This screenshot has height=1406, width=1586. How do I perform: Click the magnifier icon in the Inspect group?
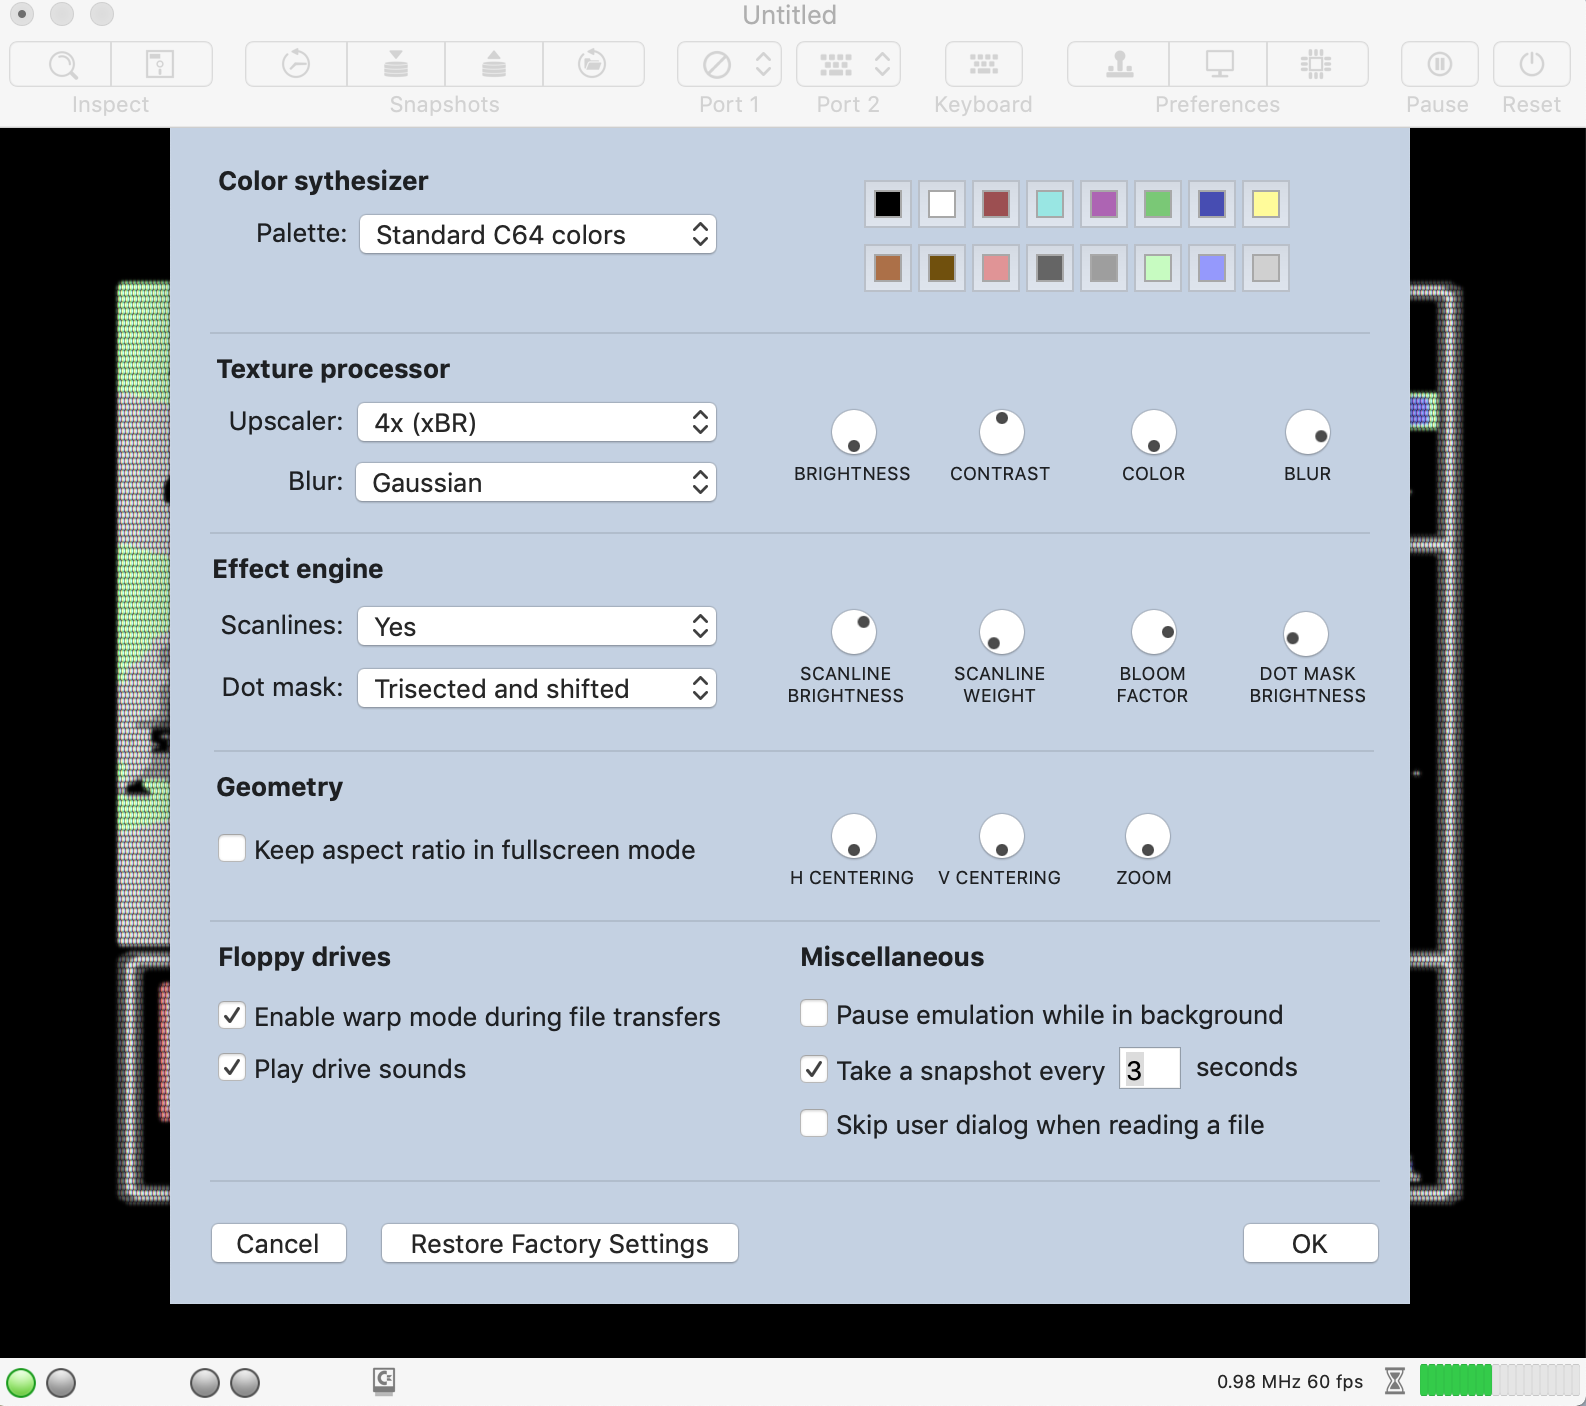62,65
